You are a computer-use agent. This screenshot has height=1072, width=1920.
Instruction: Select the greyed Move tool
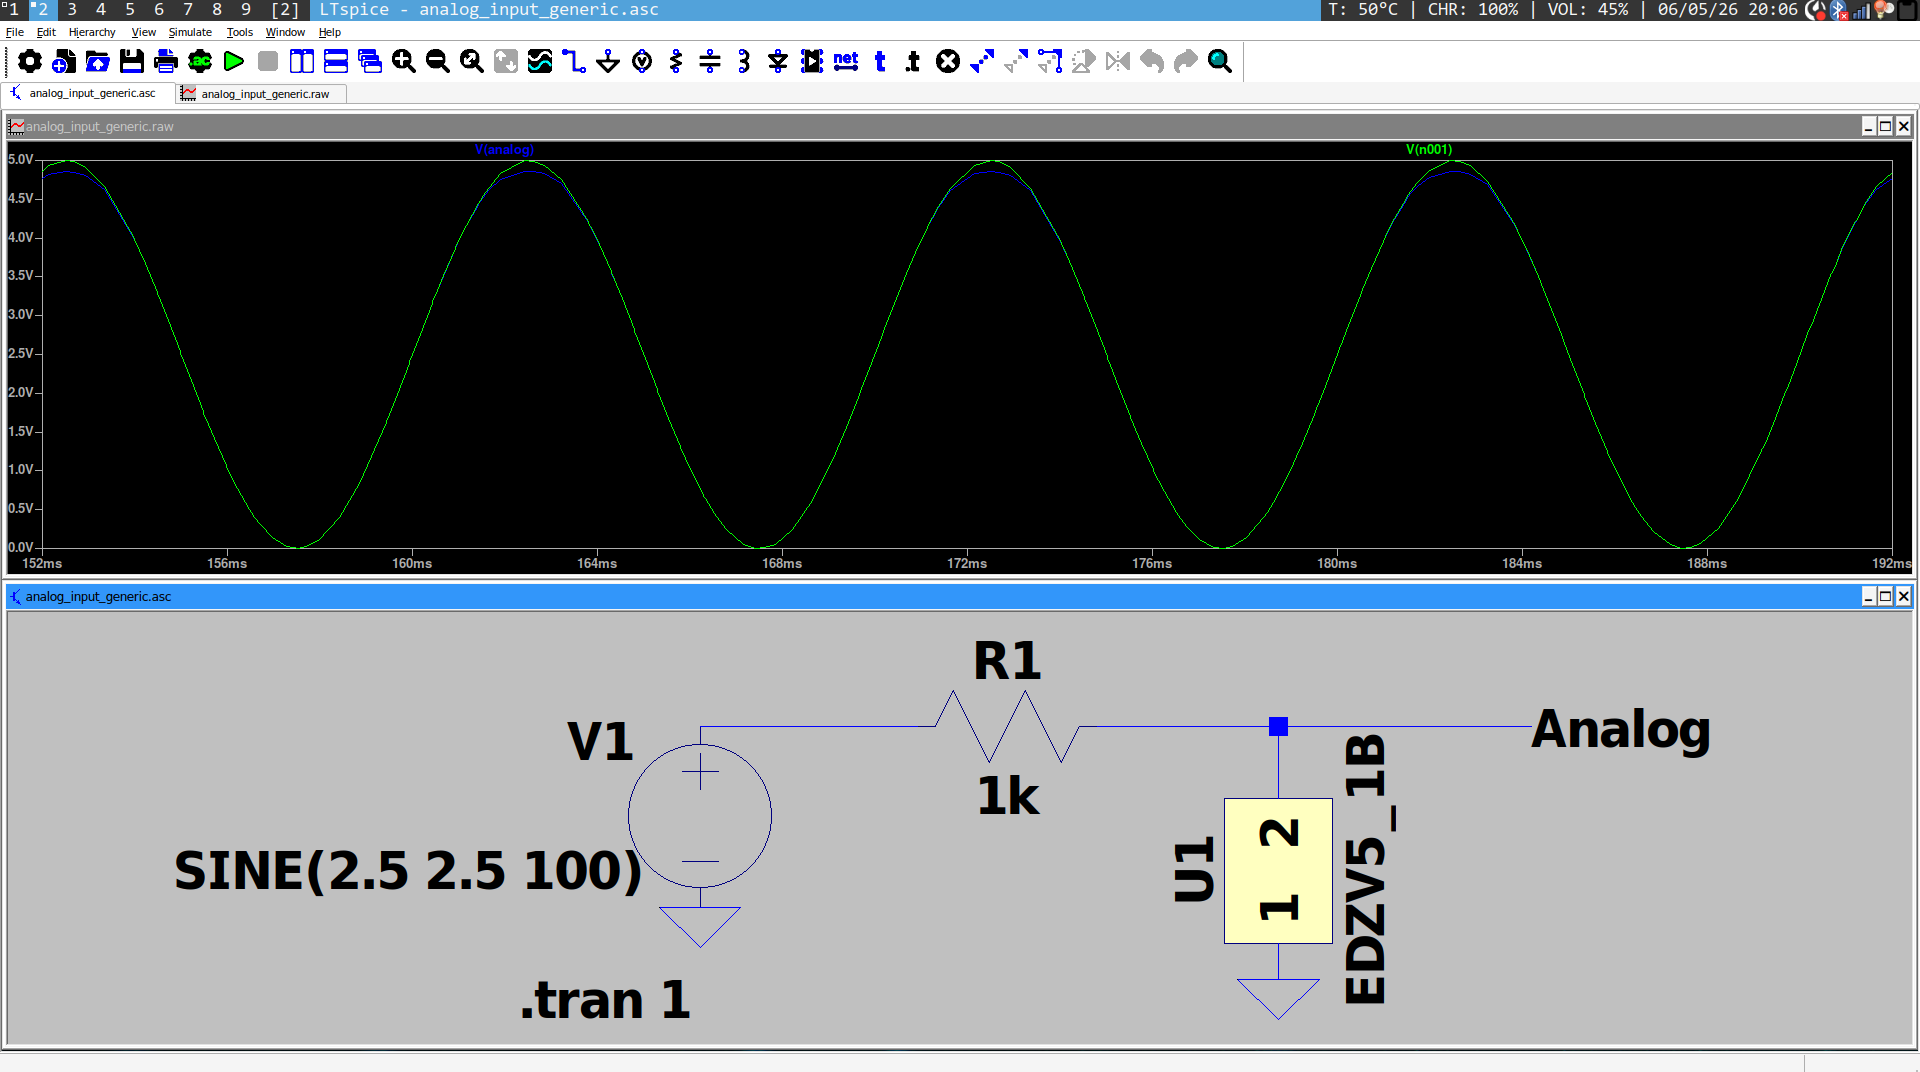pyautogui.click(x=1016, y=61)
